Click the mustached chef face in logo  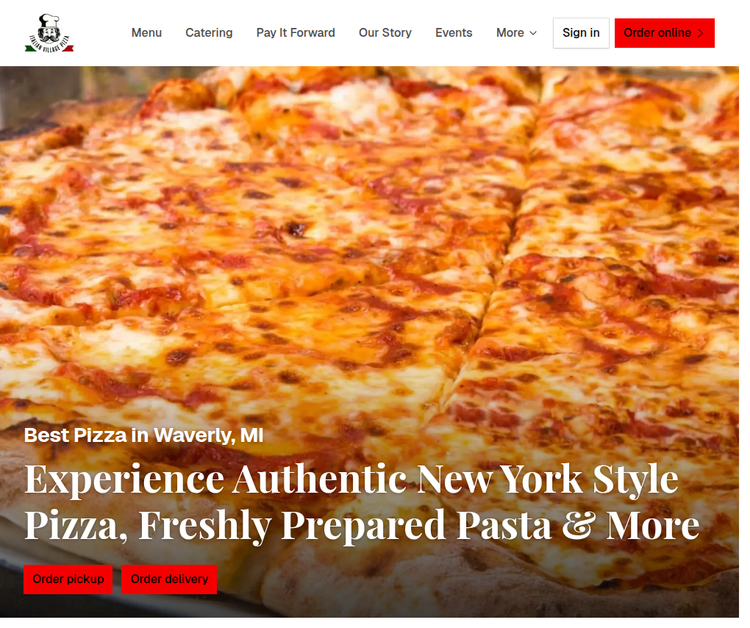point(49,33)
